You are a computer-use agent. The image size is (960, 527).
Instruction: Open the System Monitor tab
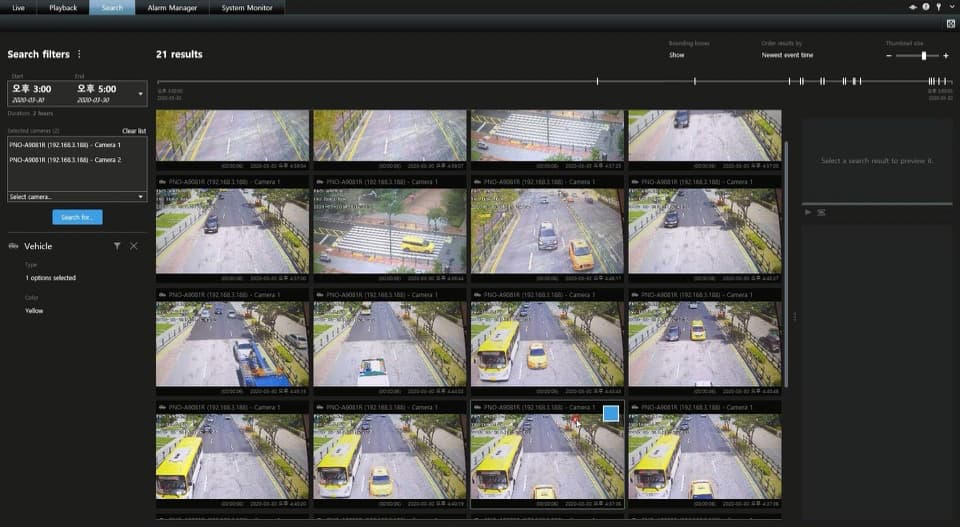247,7
